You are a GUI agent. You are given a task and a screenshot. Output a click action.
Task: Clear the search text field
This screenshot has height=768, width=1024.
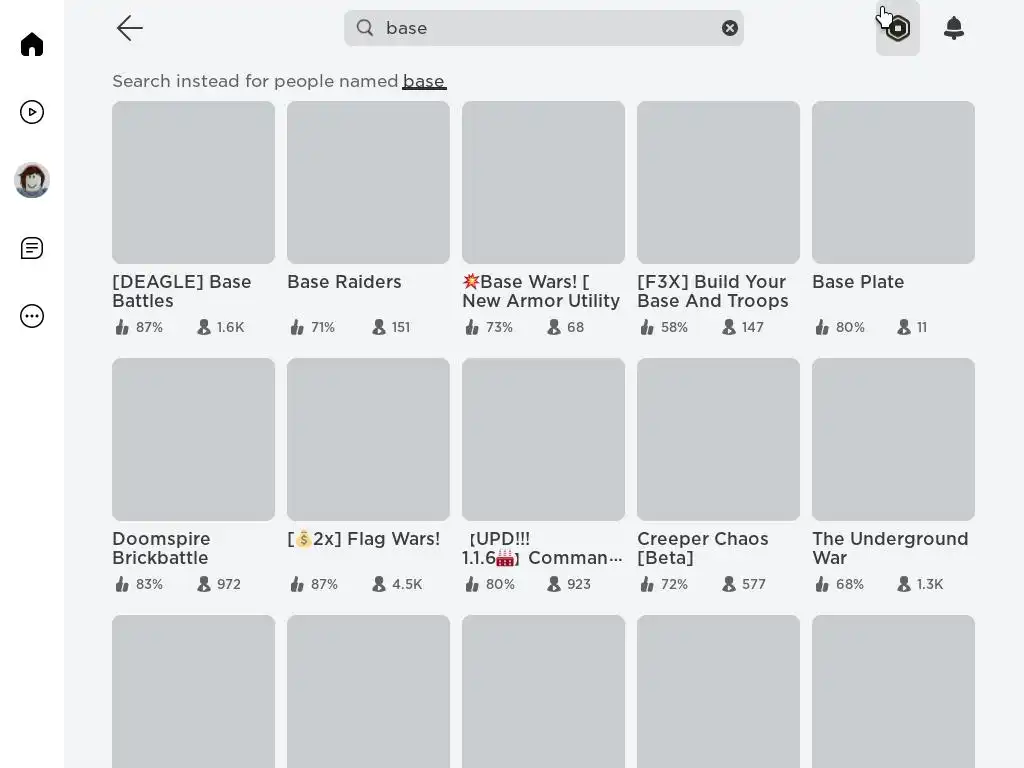point(730,28)
